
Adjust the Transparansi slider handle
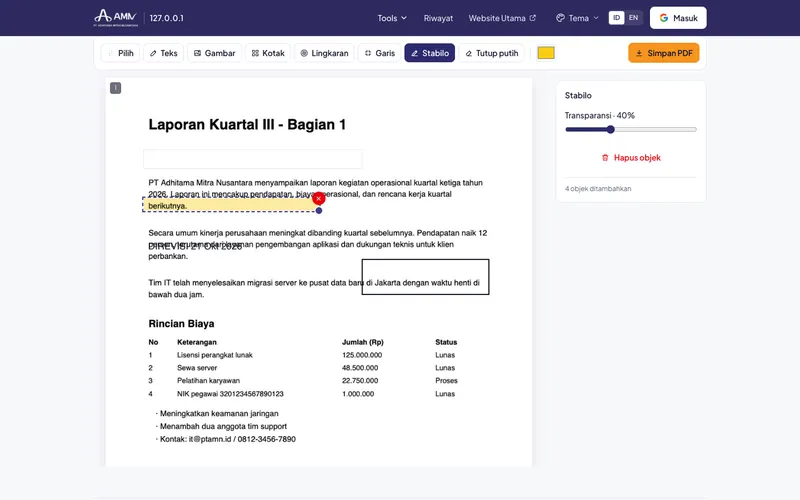tap(610, 130)
